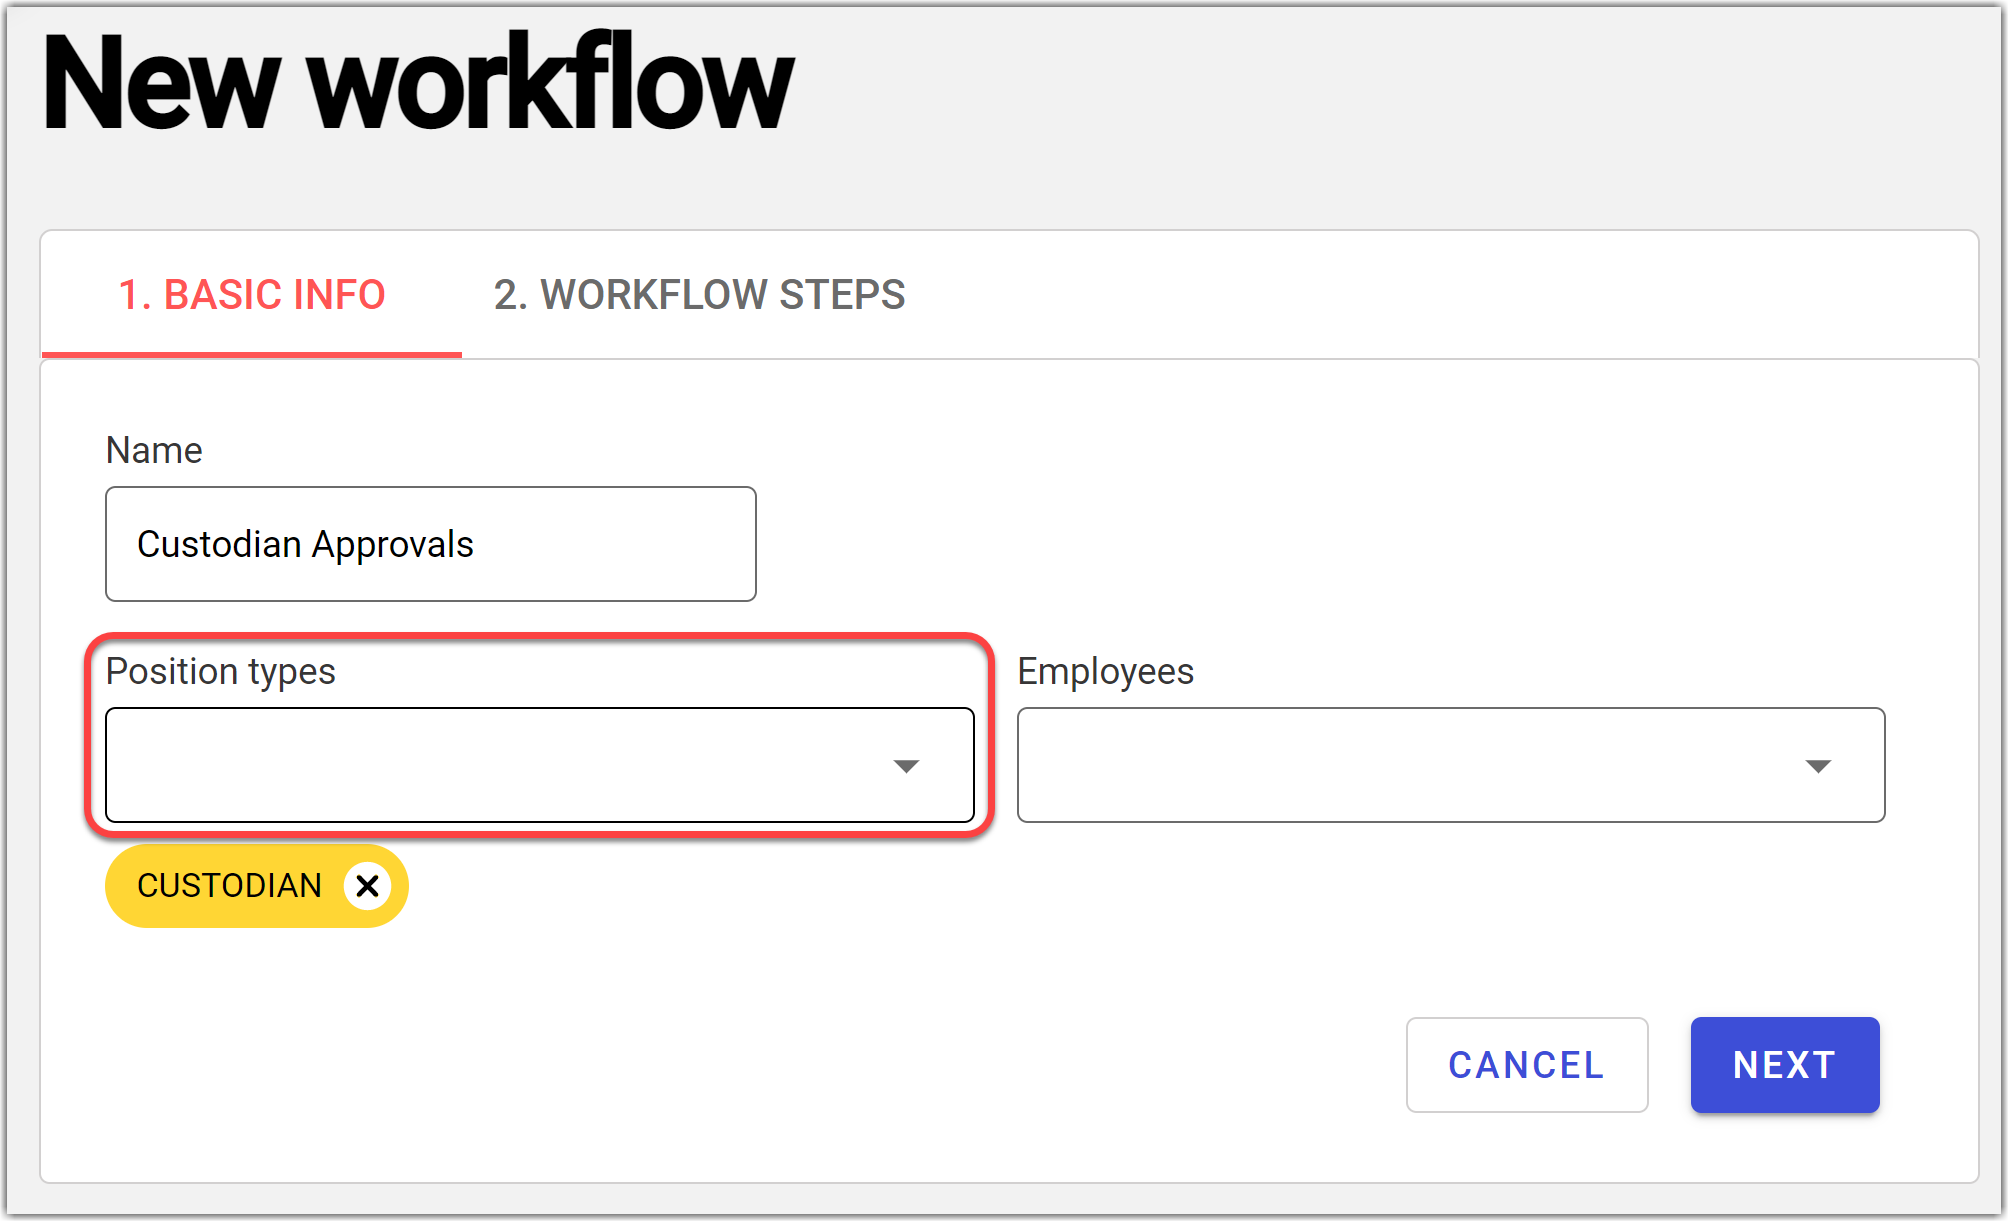The height and width of the screenshot is (1222, 2009).
Task: Open the Position types combo box
Action: coord(500,765)
